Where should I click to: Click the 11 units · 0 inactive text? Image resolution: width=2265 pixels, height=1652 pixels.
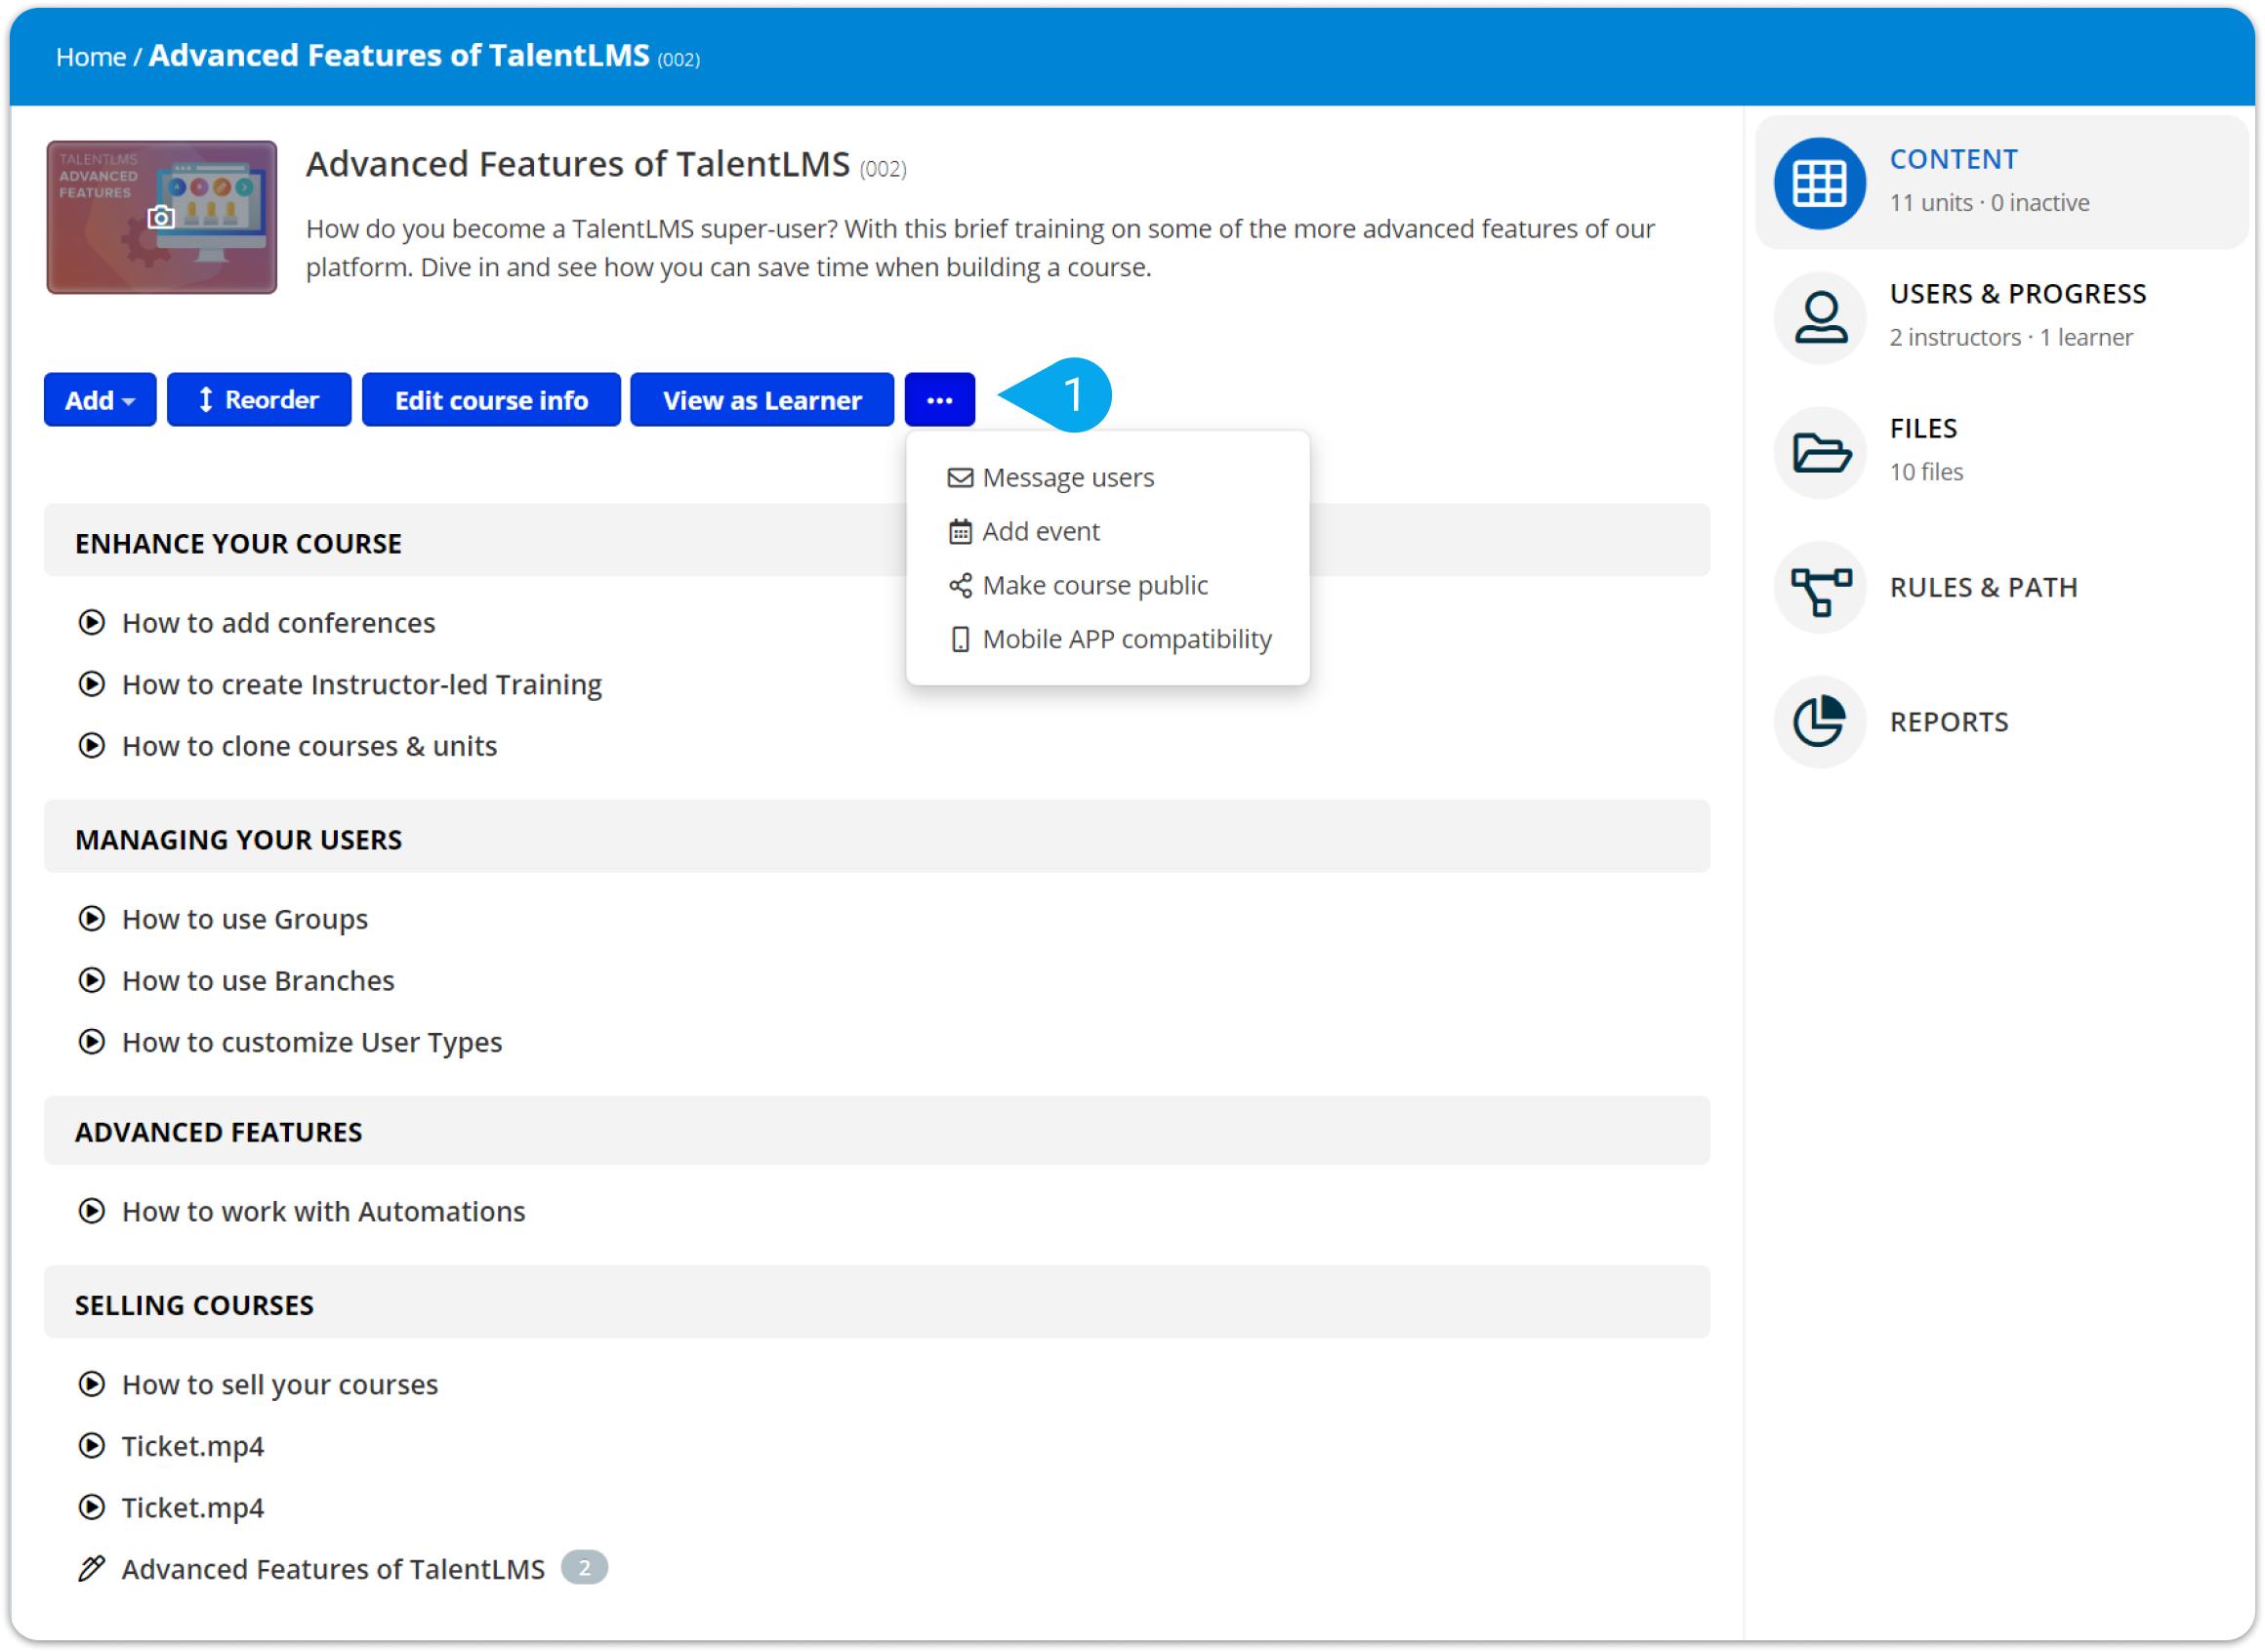pos(1989,203)
